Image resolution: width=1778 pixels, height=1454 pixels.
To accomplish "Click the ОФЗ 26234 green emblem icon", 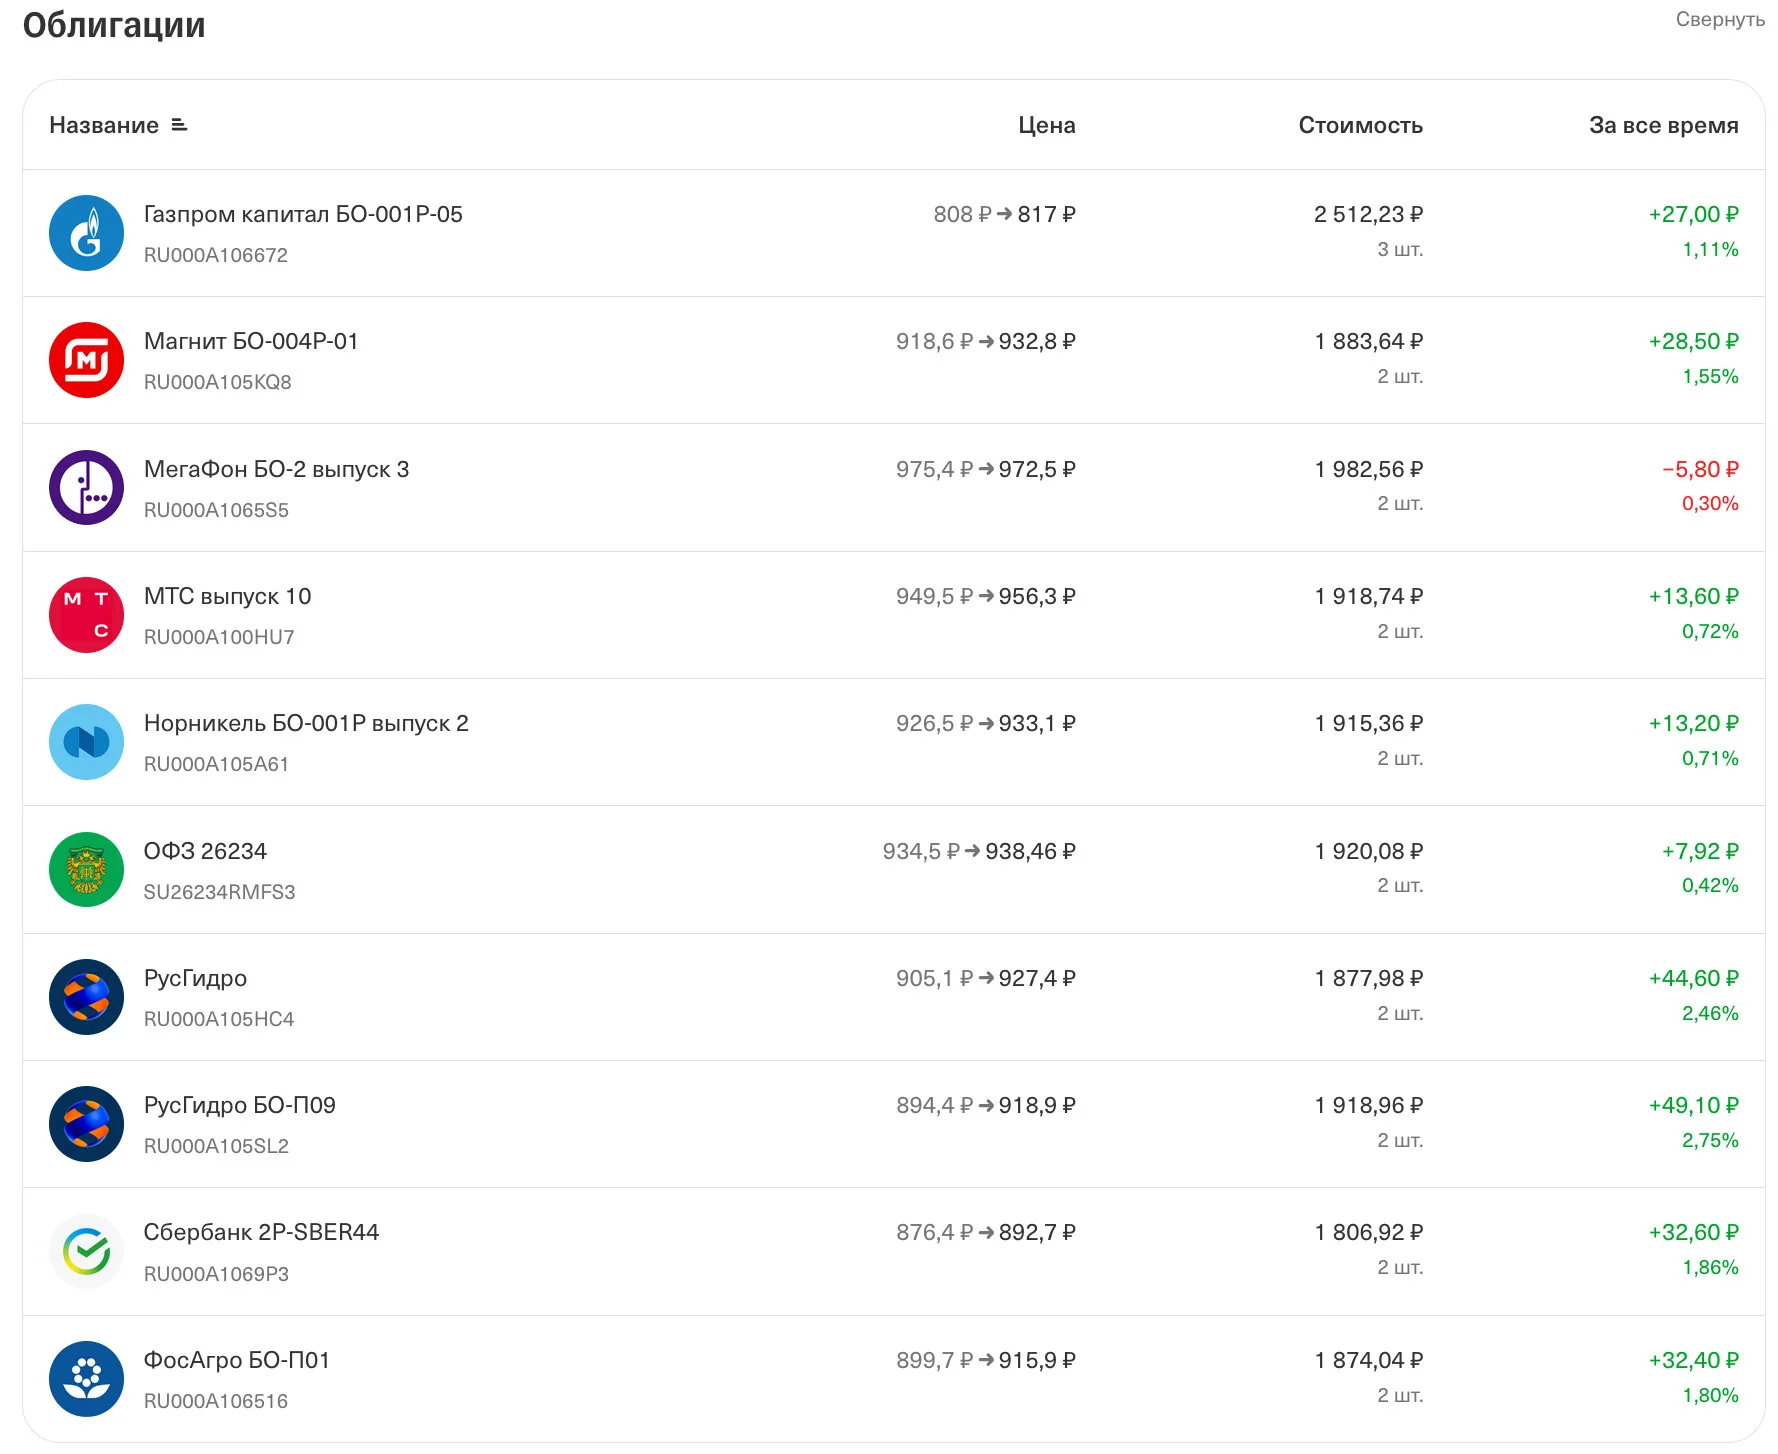I will [x=87, y=869].
